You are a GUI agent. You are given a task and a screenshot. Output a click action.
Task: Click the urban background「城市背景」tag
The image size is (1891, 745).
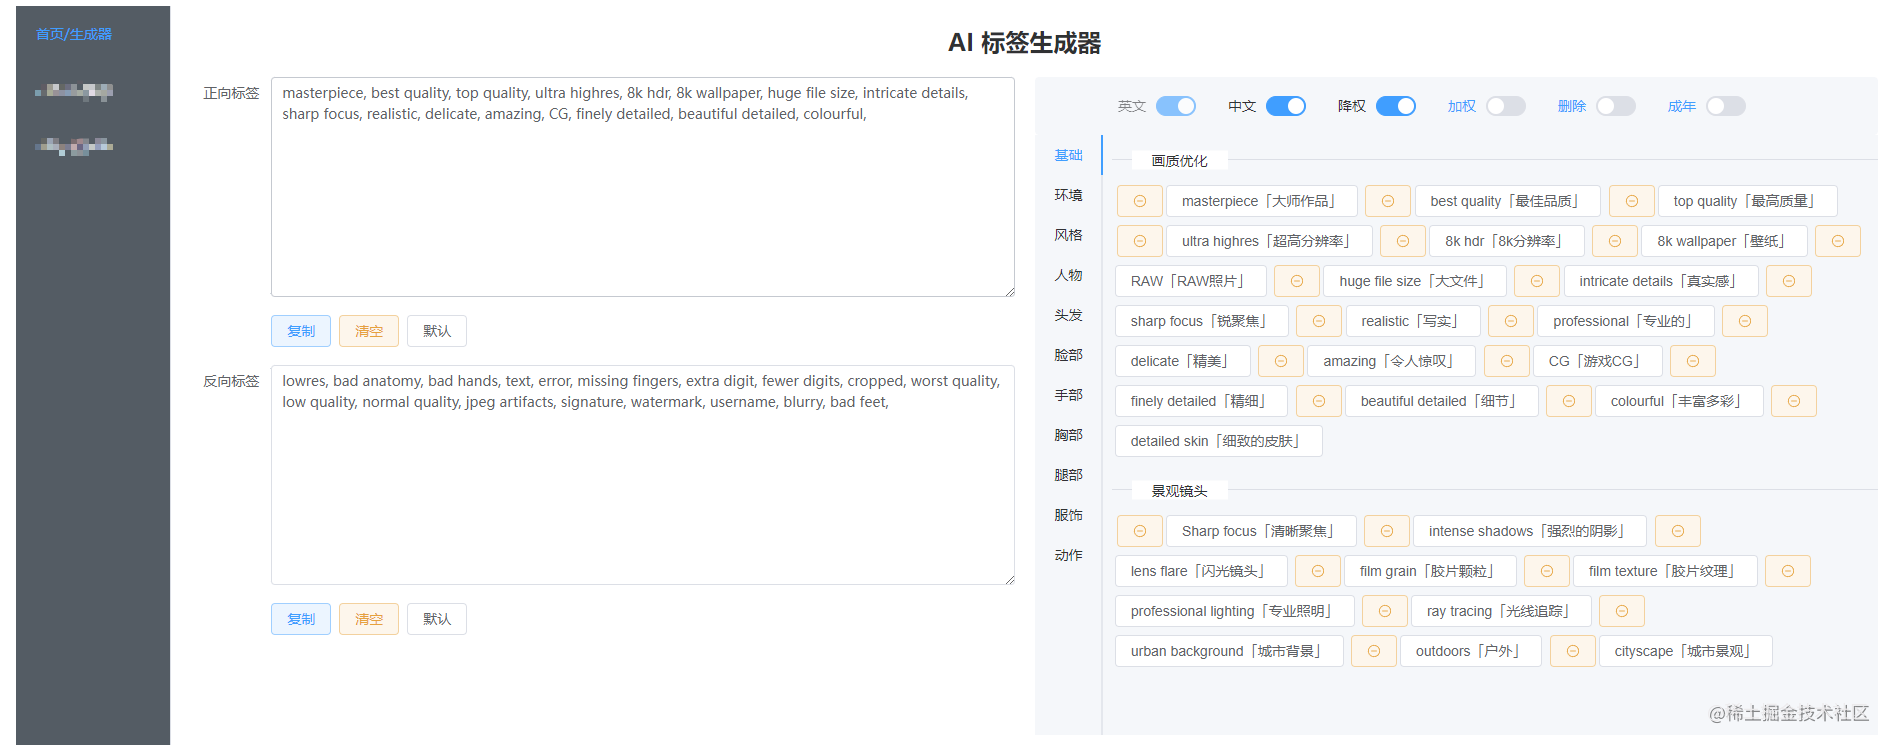pos(1229,651)
